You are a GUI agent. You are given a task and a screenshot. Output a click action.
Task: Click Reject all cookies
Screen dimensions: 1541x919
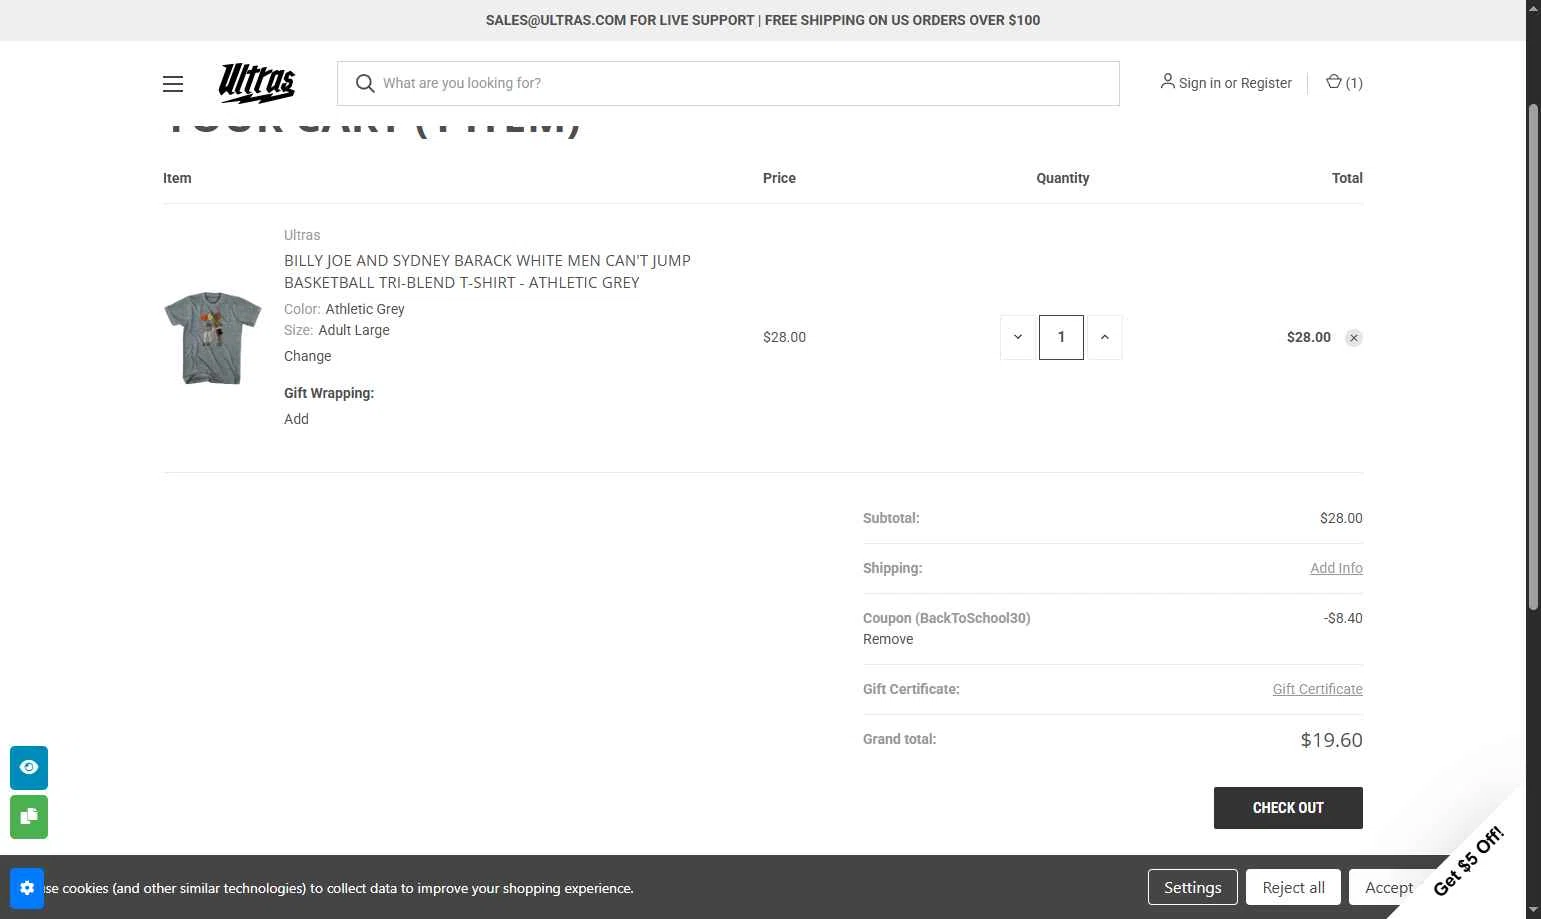(x=1293, y=887)
